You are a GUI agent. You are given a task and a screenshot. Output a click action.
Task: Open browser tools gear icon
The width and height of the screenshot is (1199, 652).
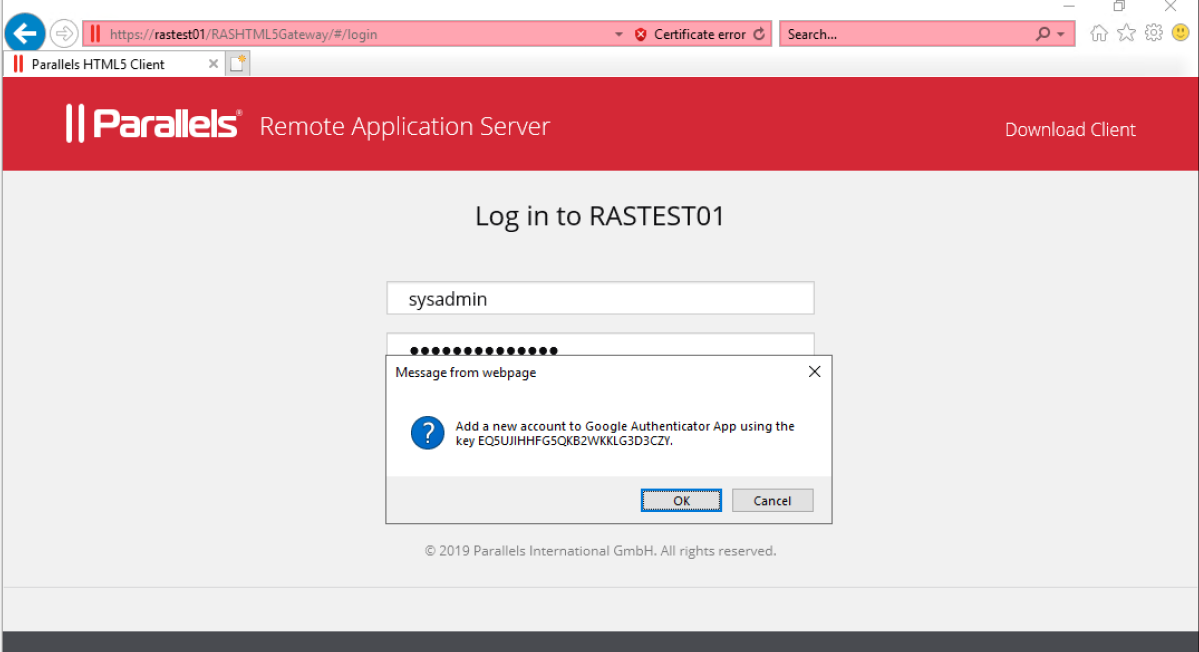click(x=1154, y=33)
